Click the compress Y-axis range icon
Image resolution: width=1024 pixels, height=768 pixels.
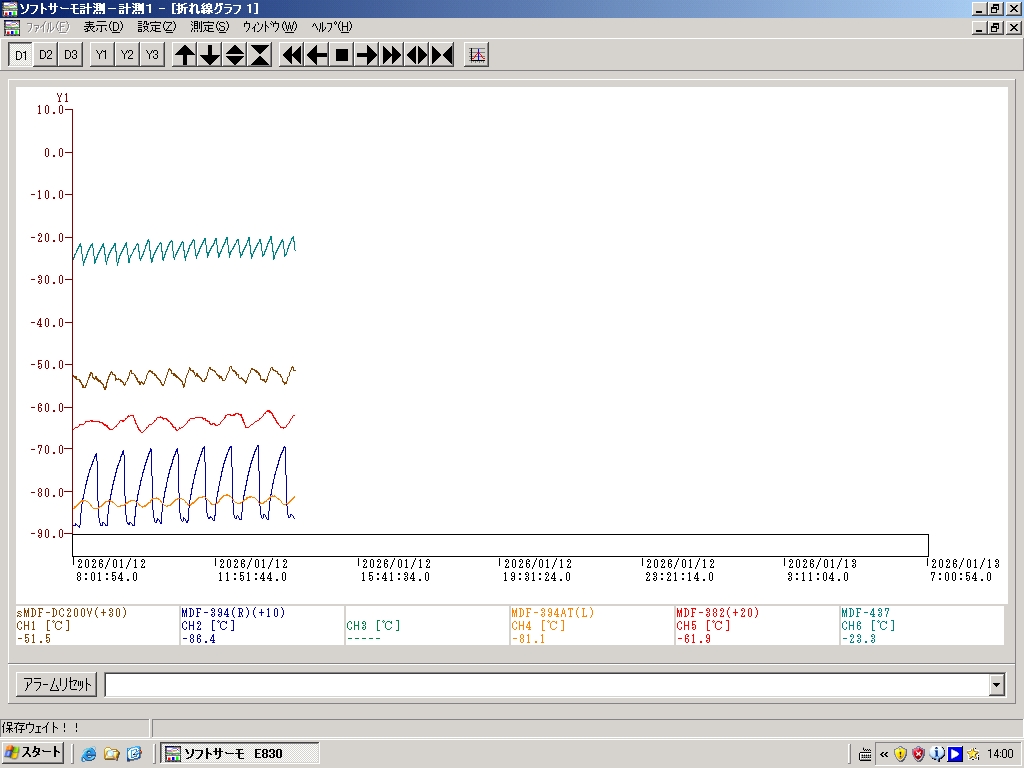tap(260, 55)
